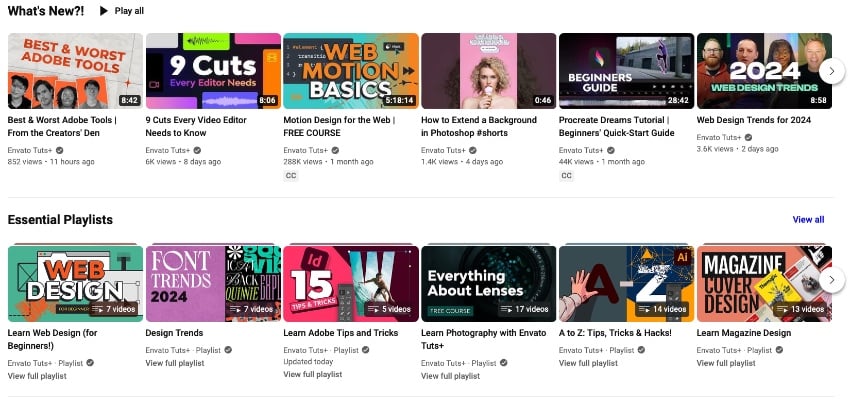This screenshot has width=850, height=404.
Task: Open the Best & Worst Adobe Tools thumbnail
Action: pos(75,71)
